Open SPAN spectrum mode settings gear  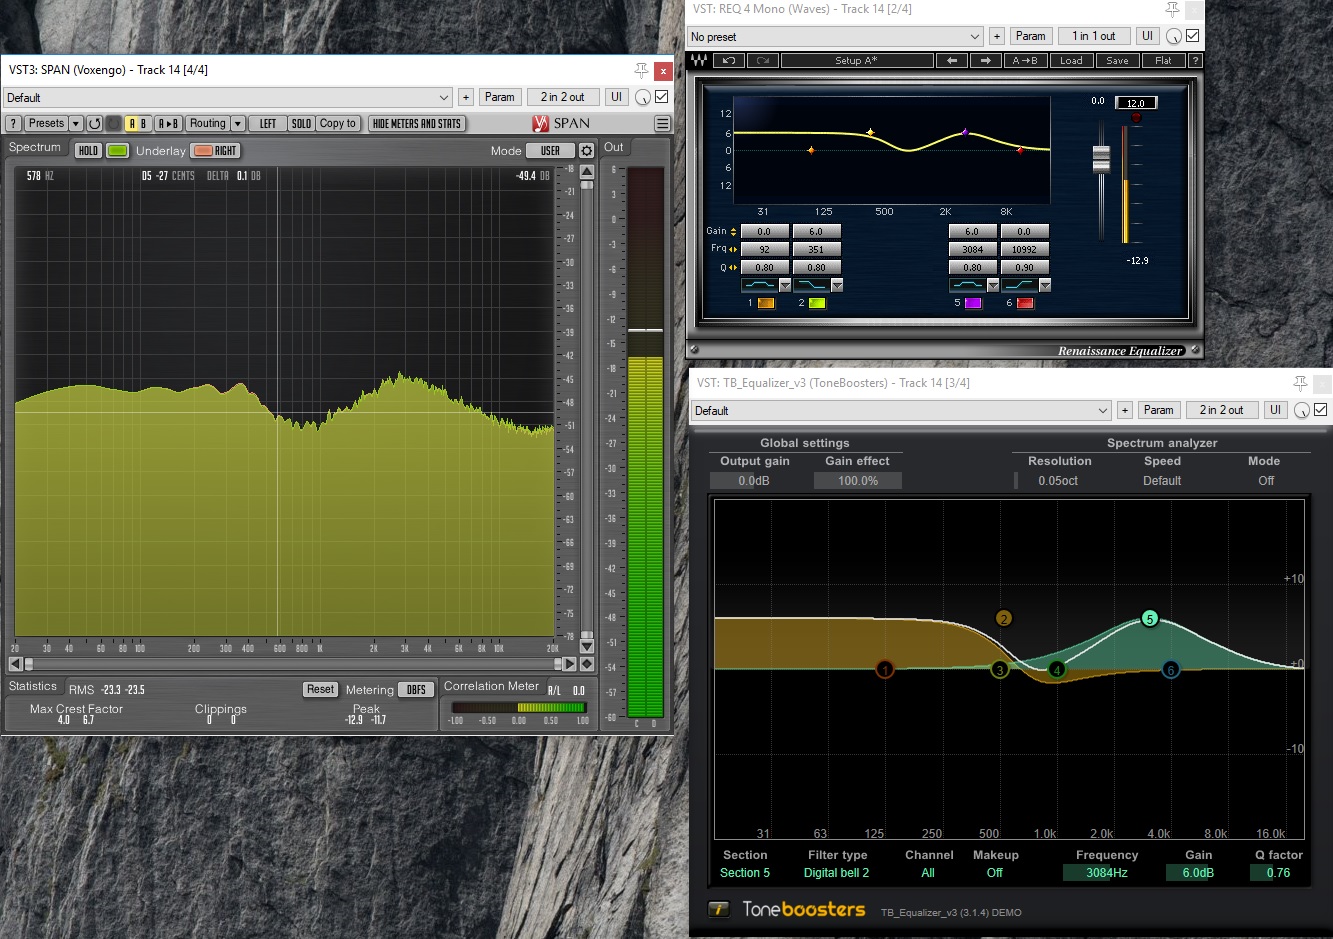[x=586, y=151]
